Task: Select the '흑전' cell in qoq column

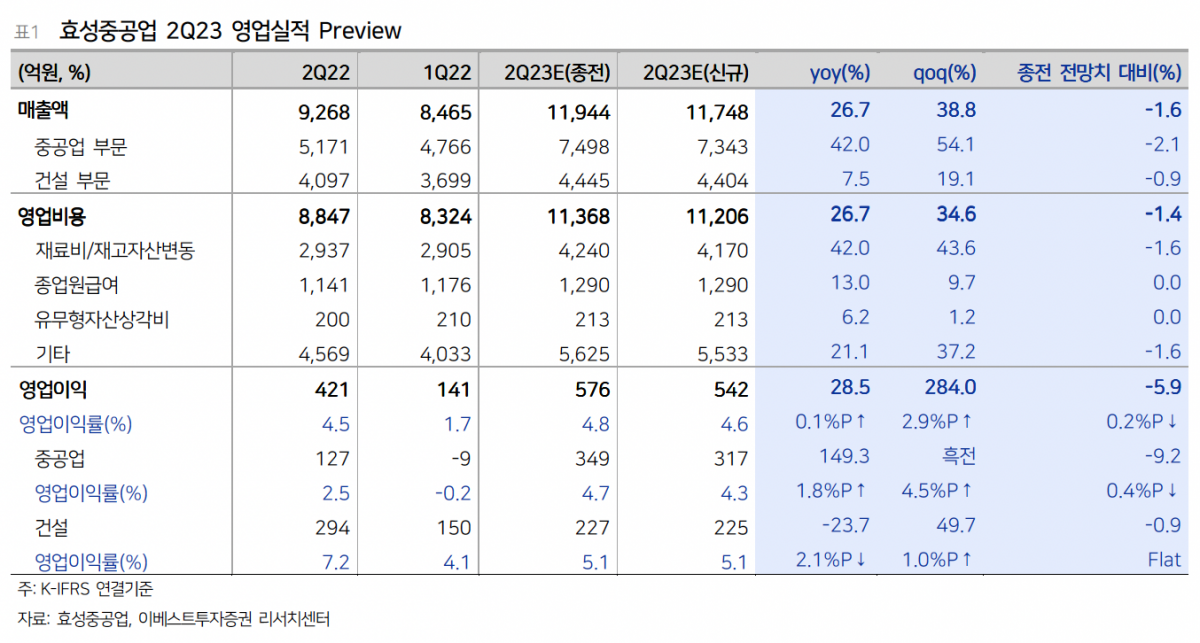Action: coord(956,457)
